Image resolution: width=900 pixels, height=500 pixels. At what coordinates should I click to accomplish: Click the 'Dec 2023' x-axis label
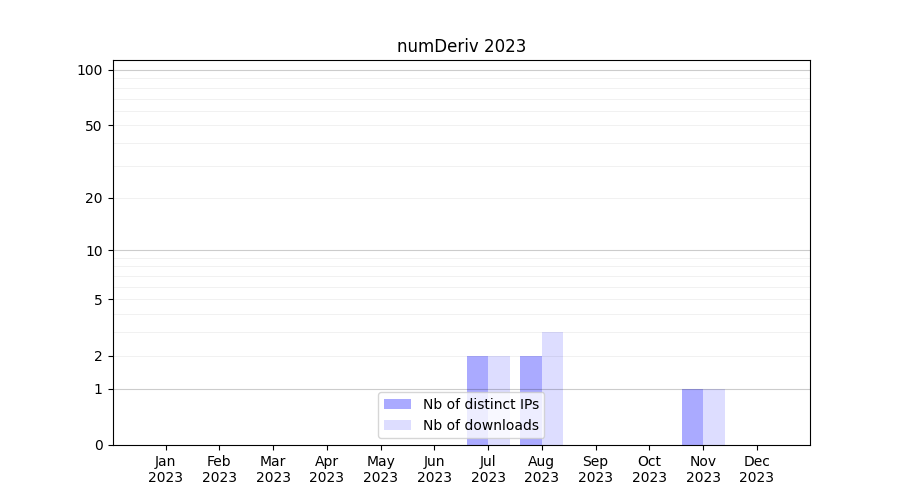(x=757, y=469)
